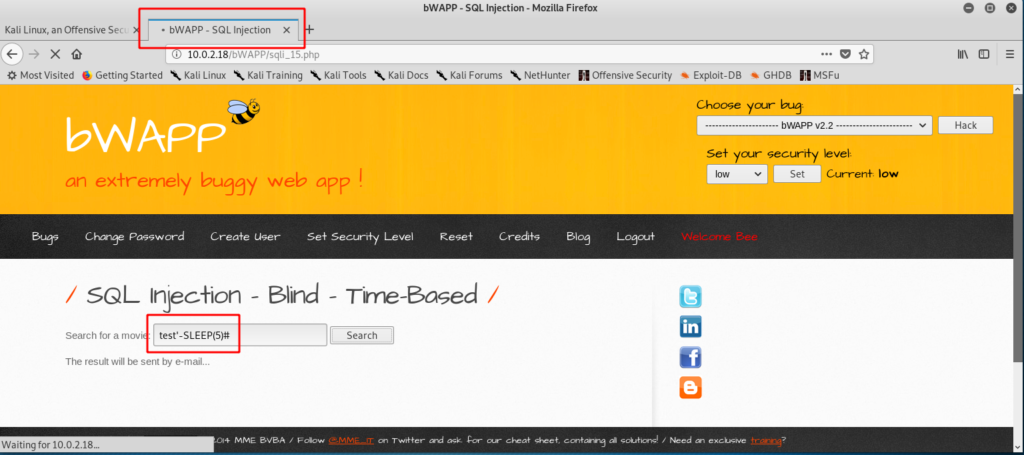Click the Set security level button
This screenshot has height=455, width=1024.
click(797, 174)
